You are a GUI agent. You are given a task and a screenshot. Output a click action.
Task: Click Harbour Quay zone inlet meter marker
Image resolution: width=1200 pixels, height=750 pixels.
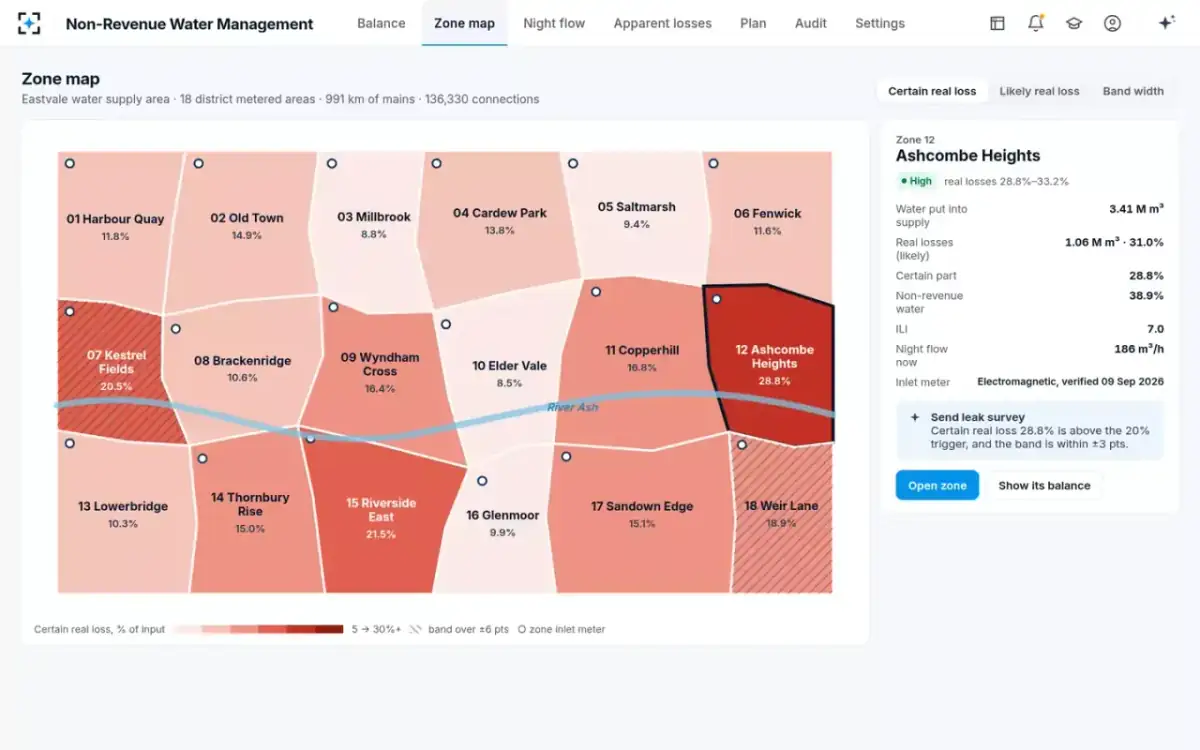70,163
